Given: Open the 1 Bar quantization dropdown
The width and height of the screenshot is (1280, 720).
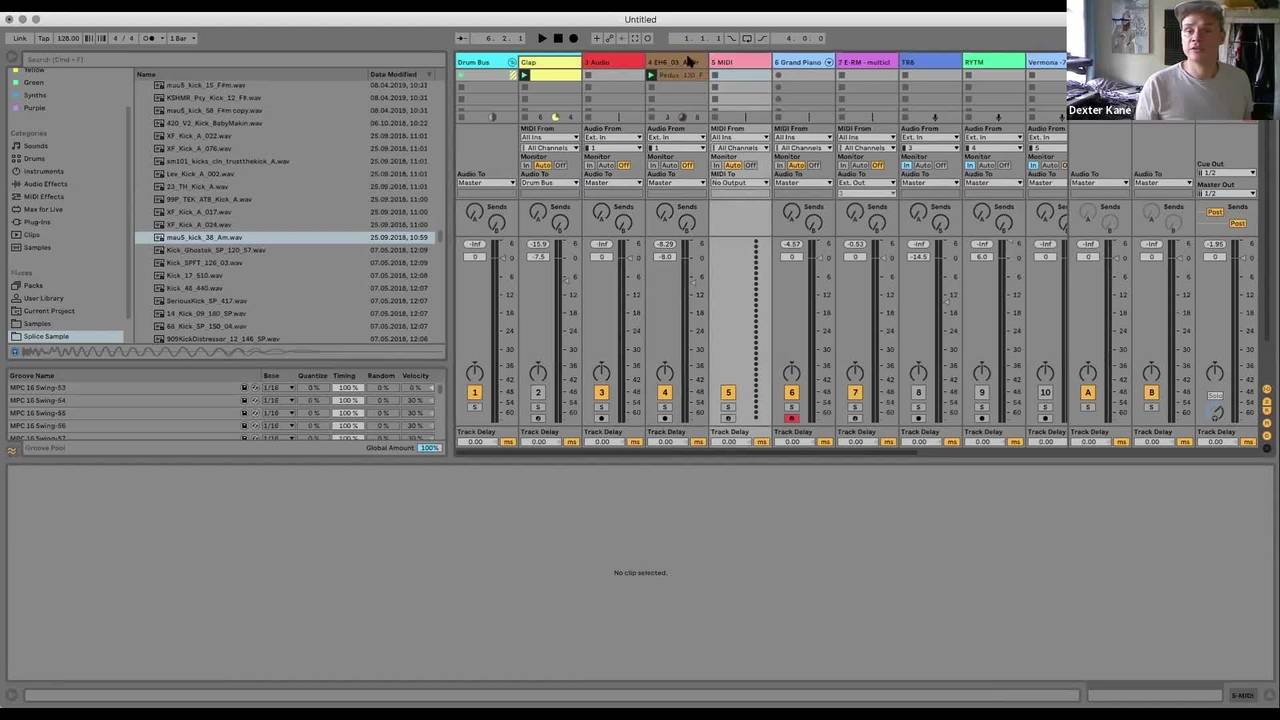Looking at the screenshot, I should (182, 38).
